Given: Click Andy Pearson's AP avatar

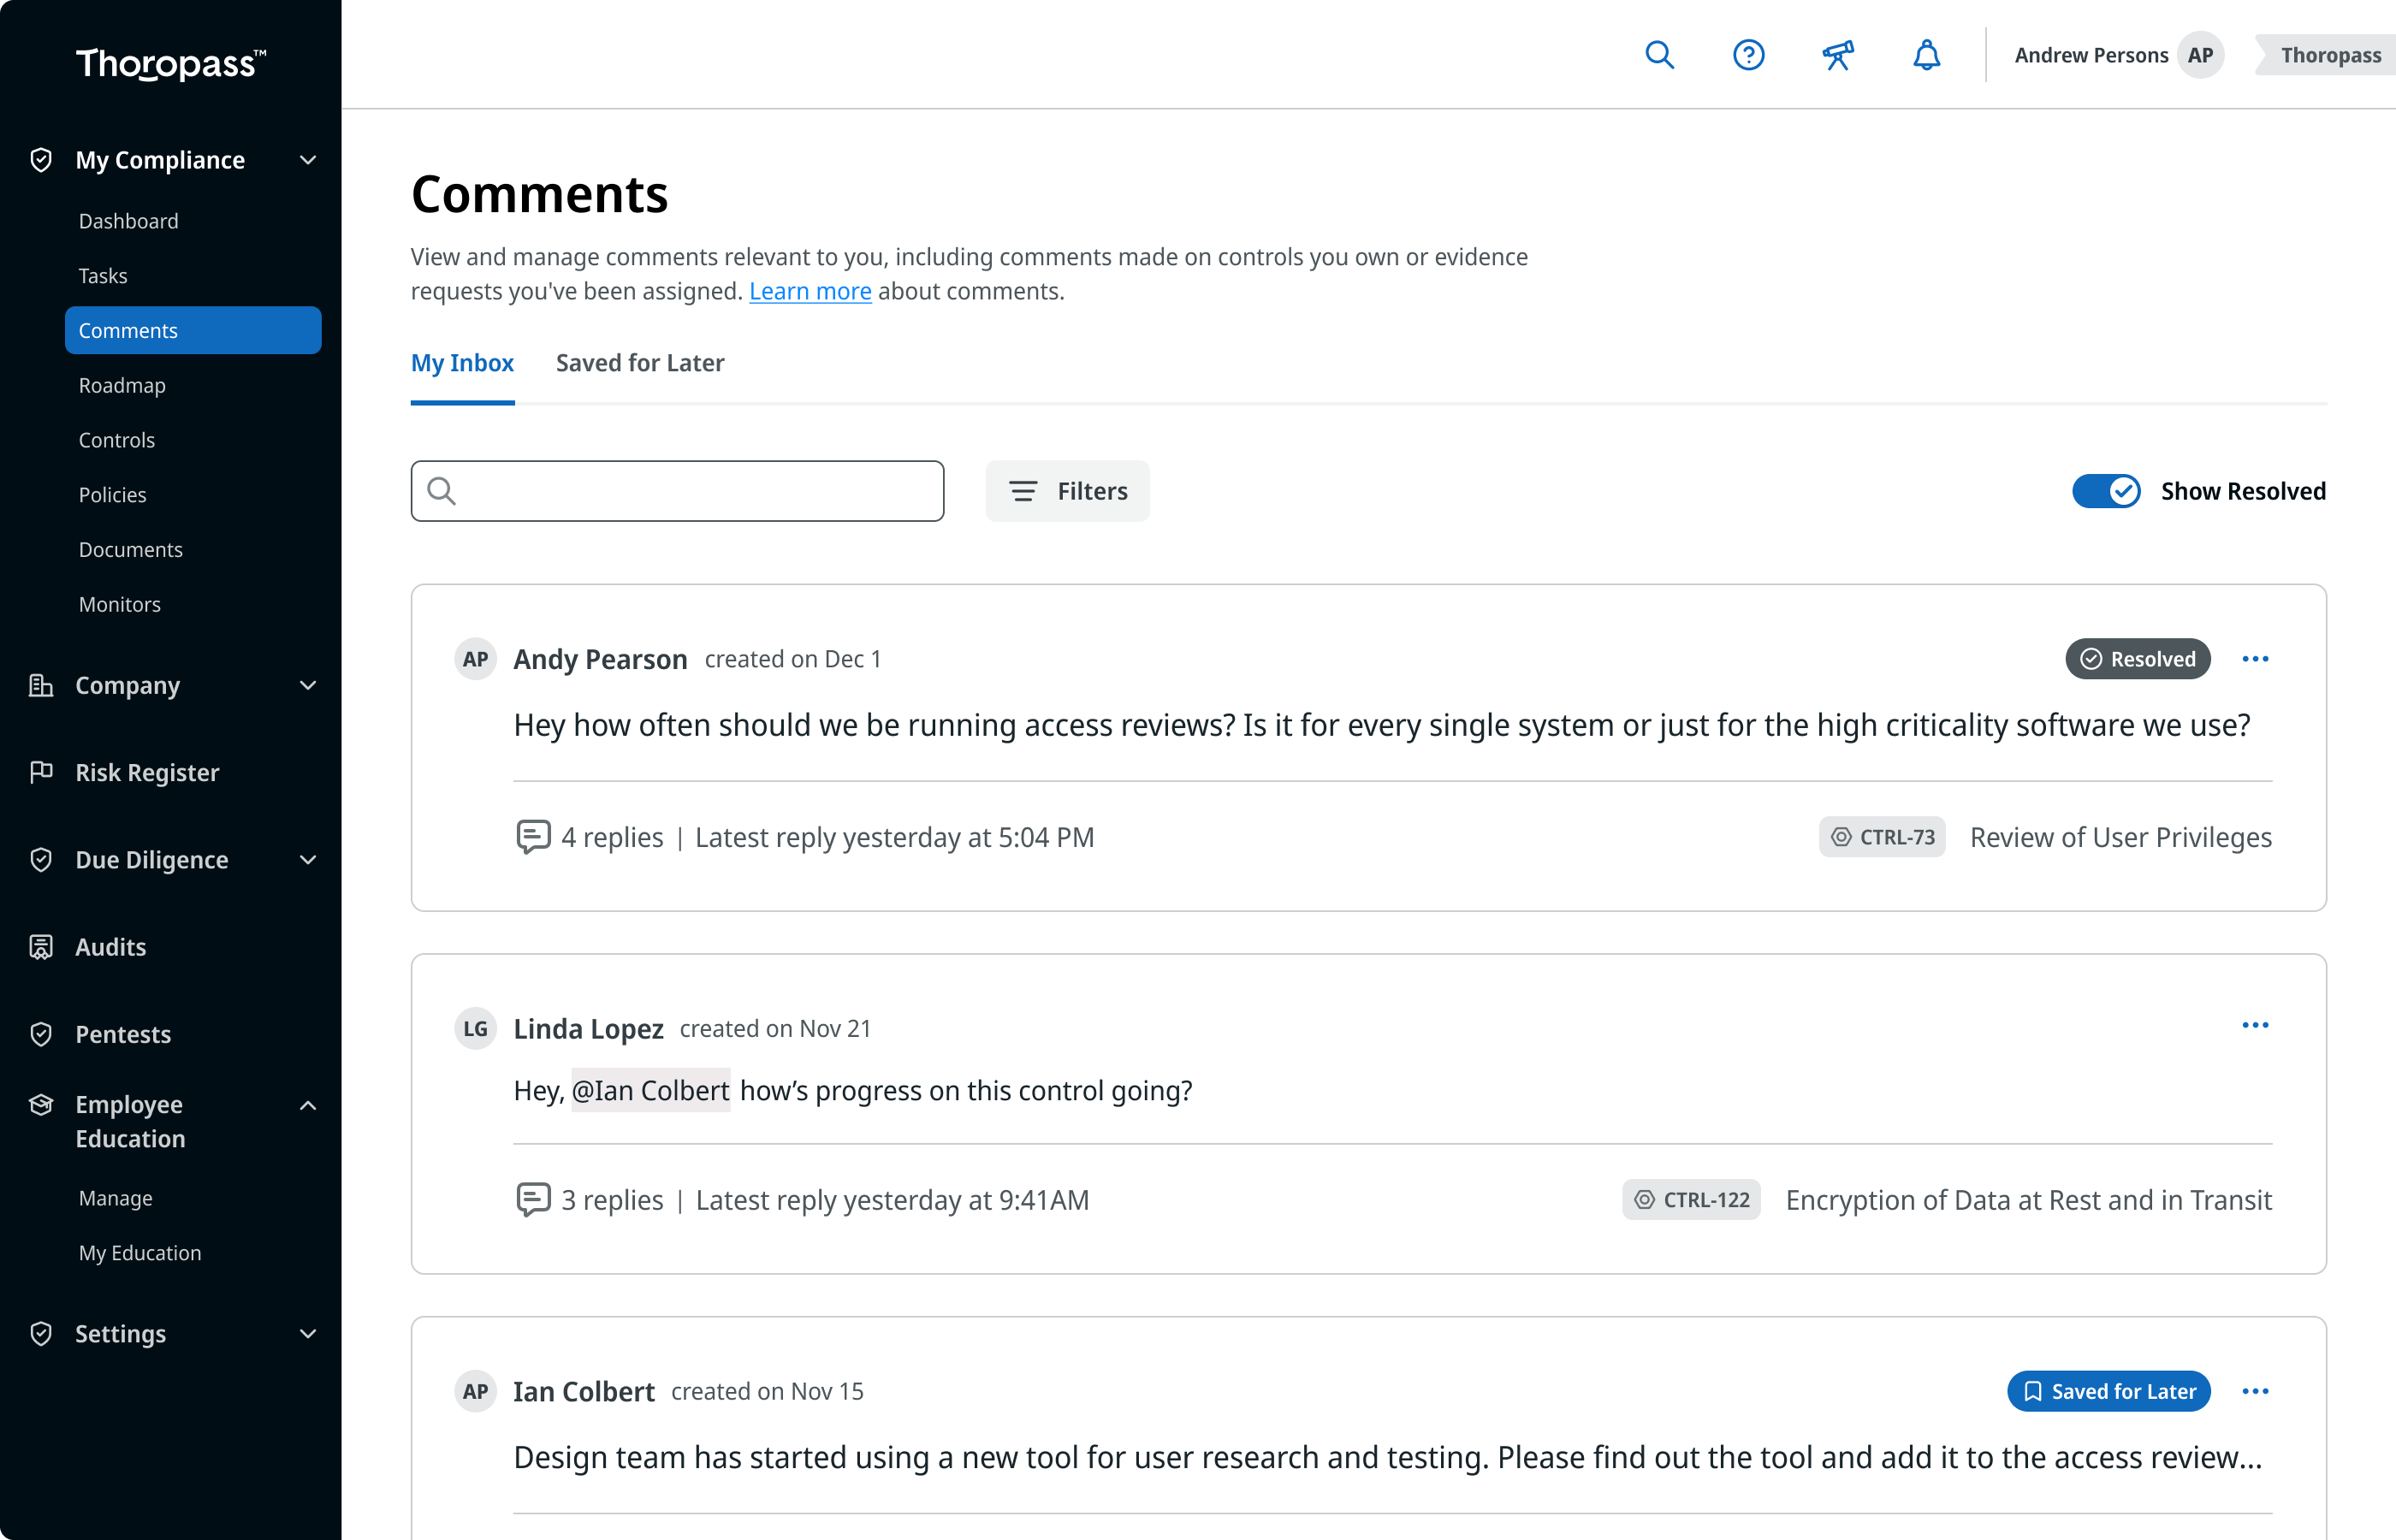Looking at the screenshot, I should point(476,659).
